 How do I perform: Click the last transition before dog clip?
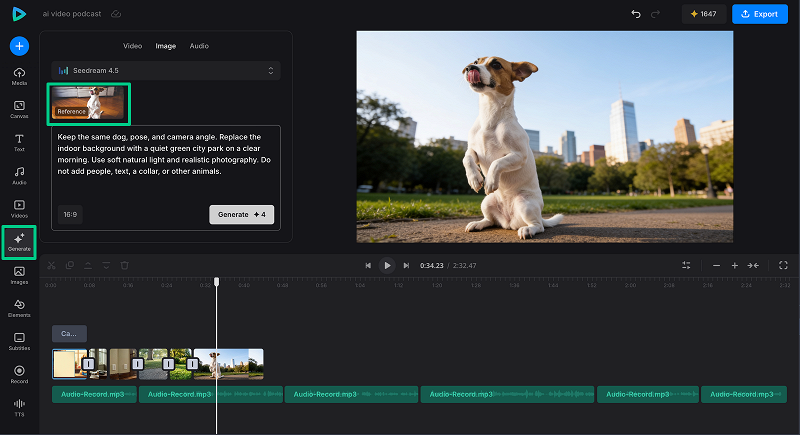(192, 364)
